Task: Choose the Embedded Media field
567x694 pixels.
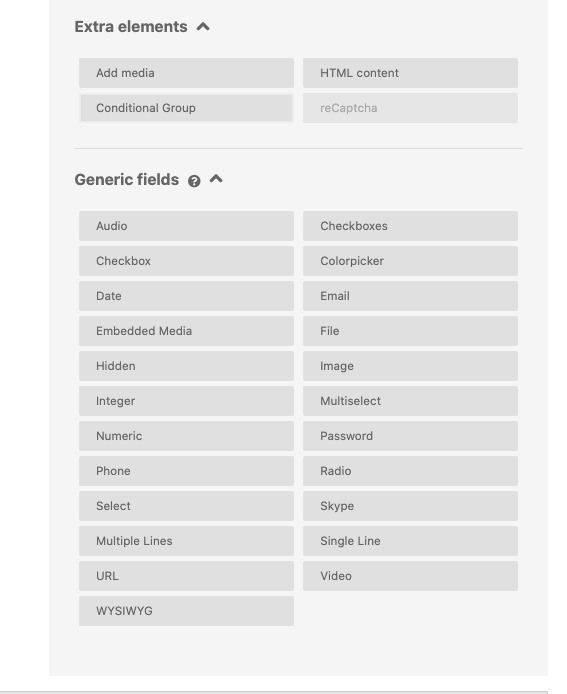Action: point(186,331)
